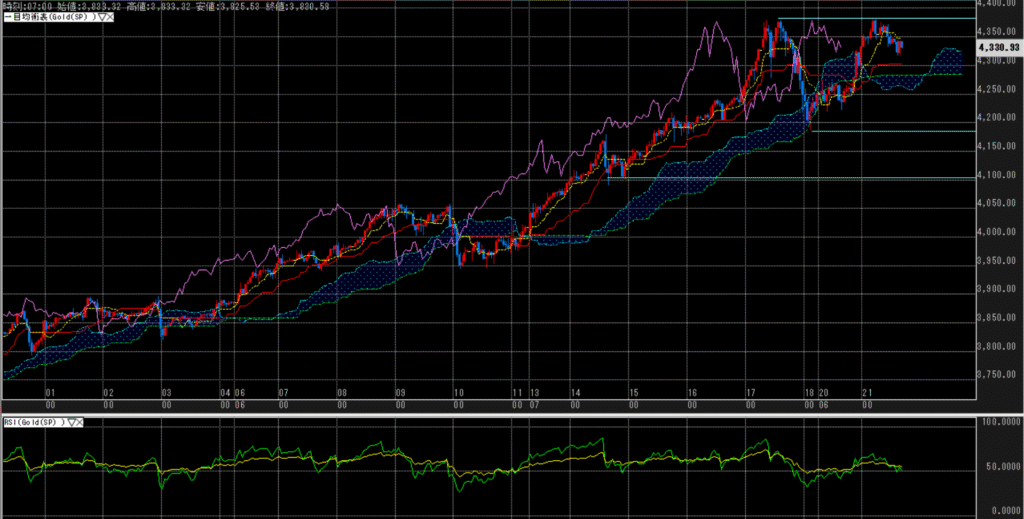Close the 一目均衡表 indicator with its X icon
Viewport: 1024px width, 519px height.
click(110, 18)
